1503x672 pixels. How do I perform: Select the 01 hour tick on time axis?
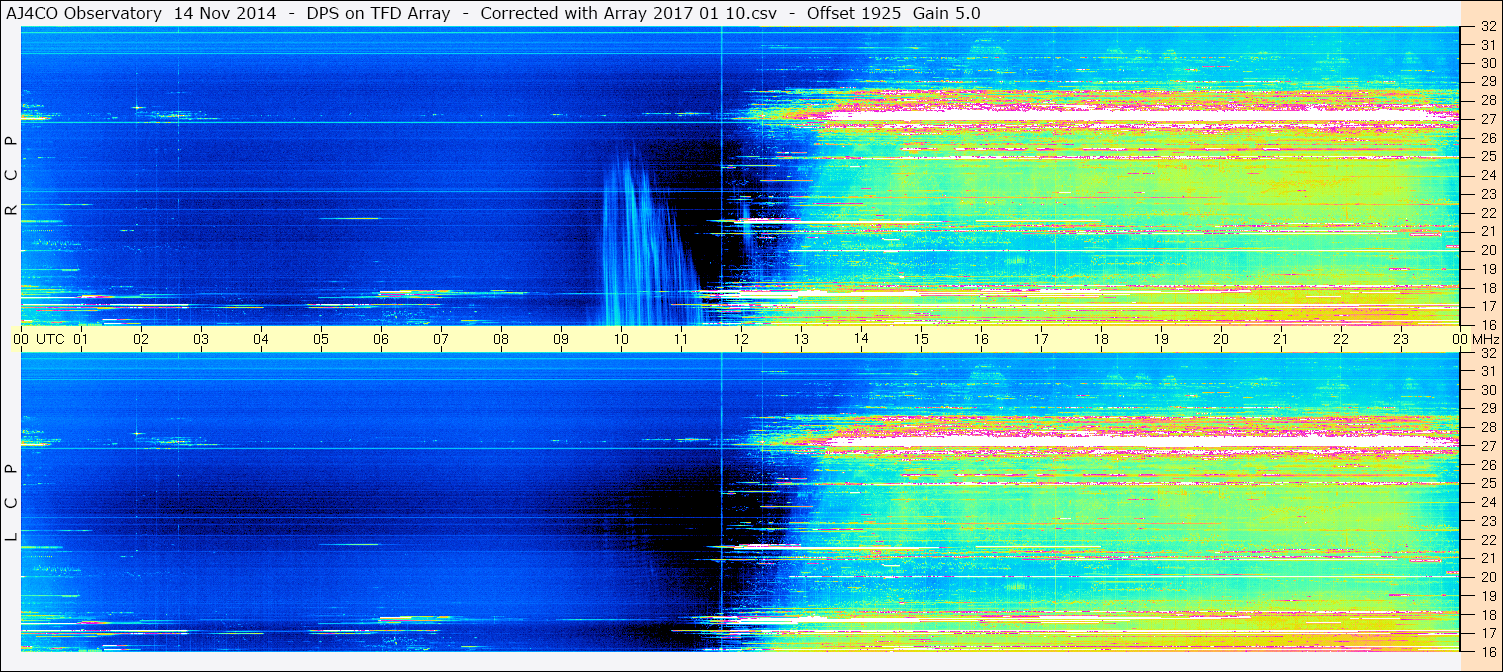[x=81, y=339]
